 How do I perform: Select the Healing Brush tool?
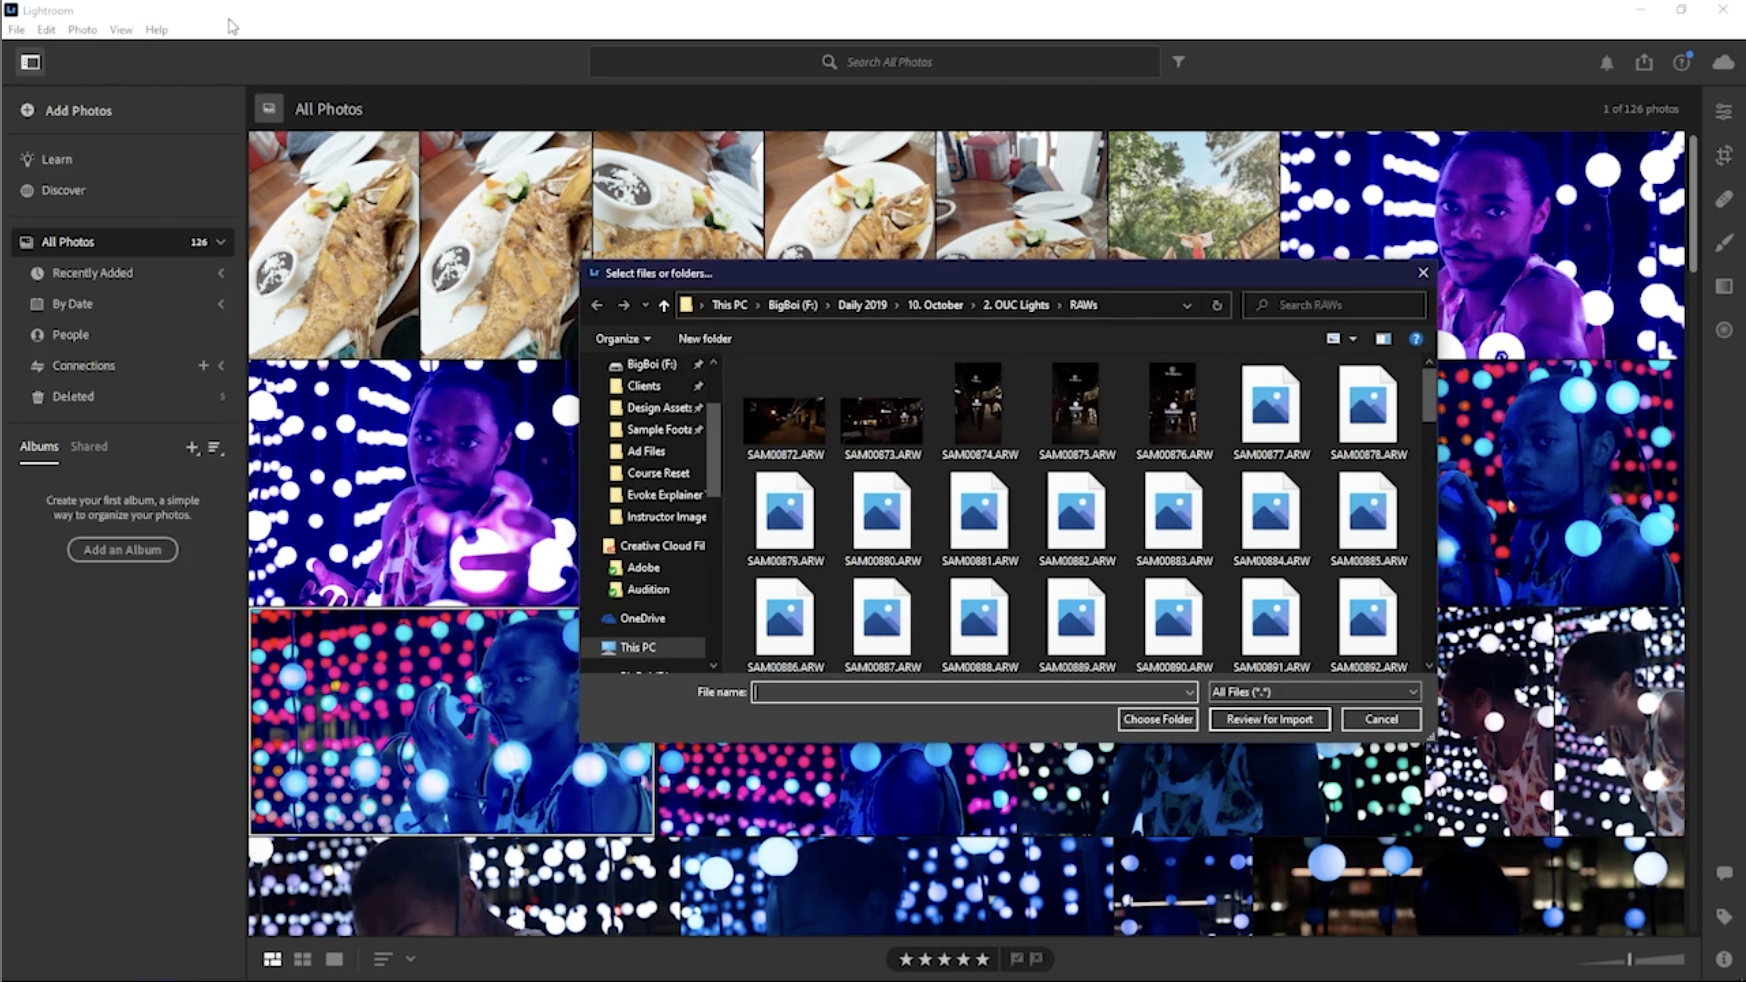tap(1724, 199)
